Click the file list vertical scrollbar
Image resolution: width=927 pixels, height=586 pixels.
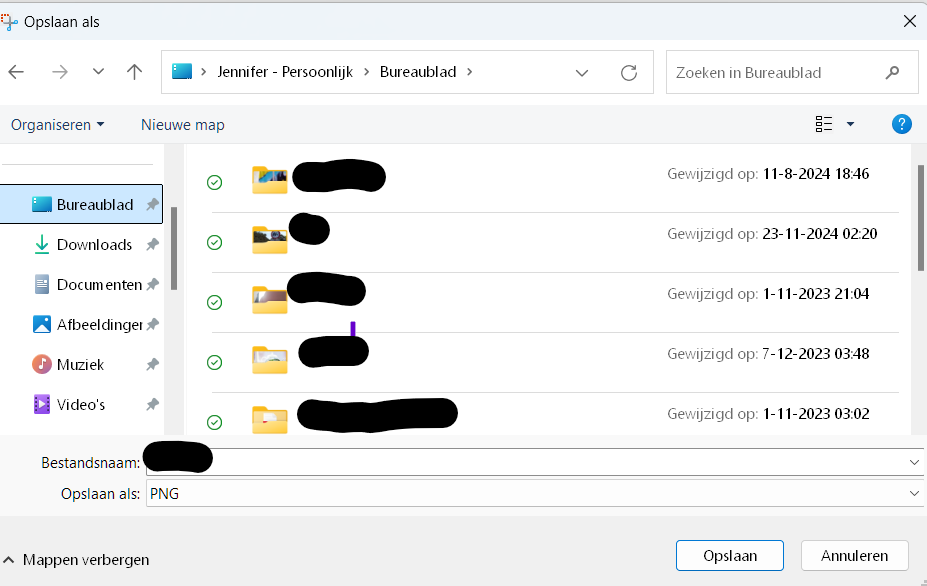[x=920, y=218]
